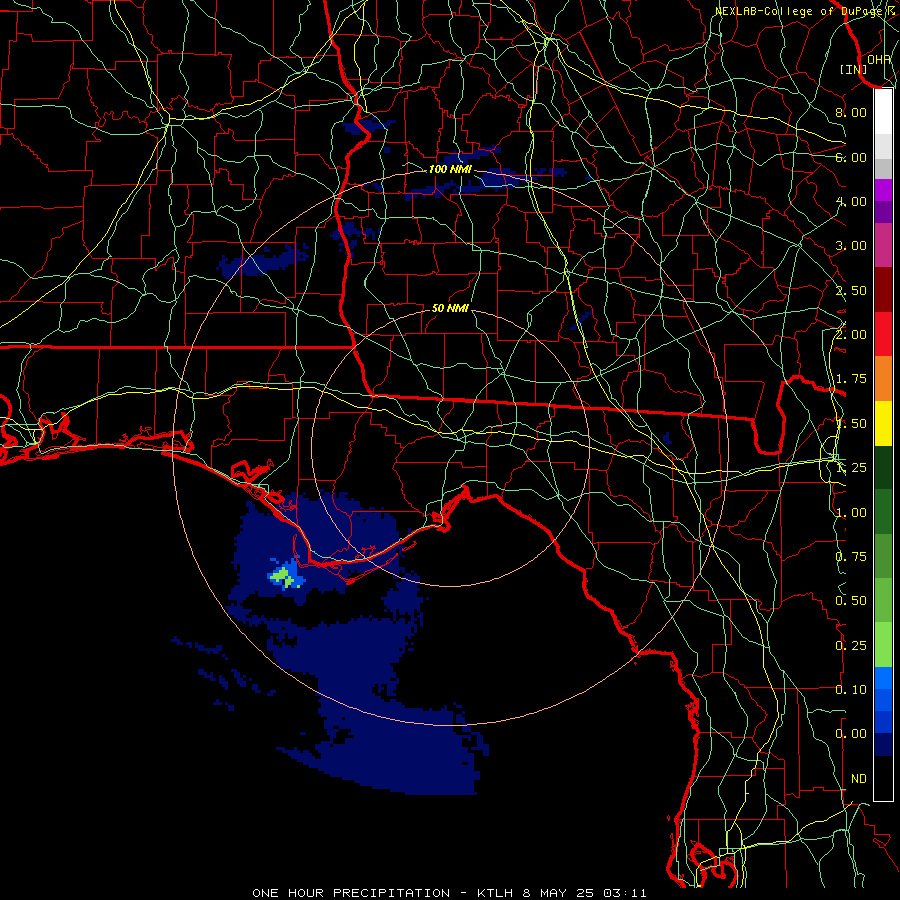Click the 3.00 scale value
900x900 pixels.
pyautogui.click(x=851, y=246)
